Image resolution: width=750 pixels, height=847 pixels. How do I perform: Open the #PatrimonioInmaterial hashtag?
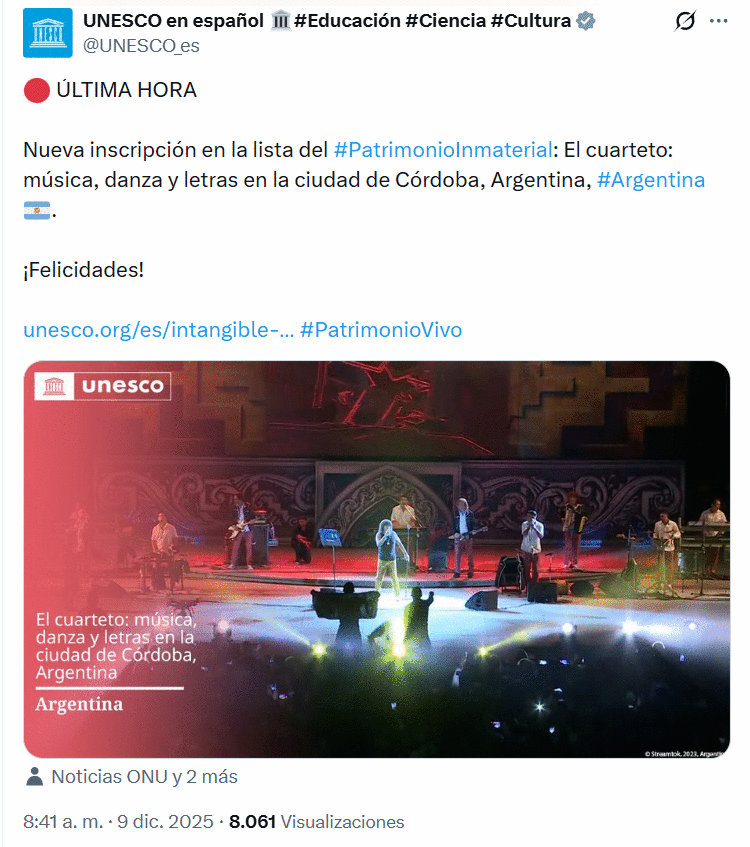[x=443, y=150]
